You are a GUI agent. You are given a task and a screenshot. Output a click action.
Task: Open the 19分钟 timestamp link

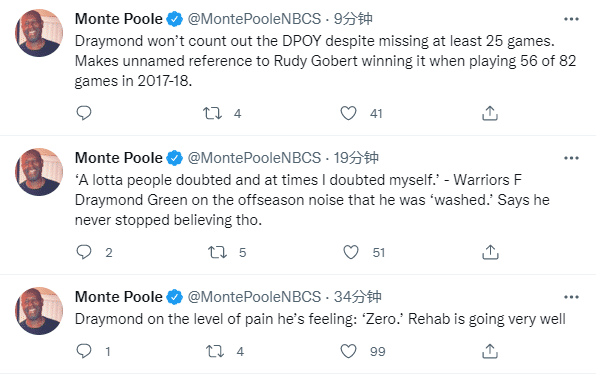(356, 158)
